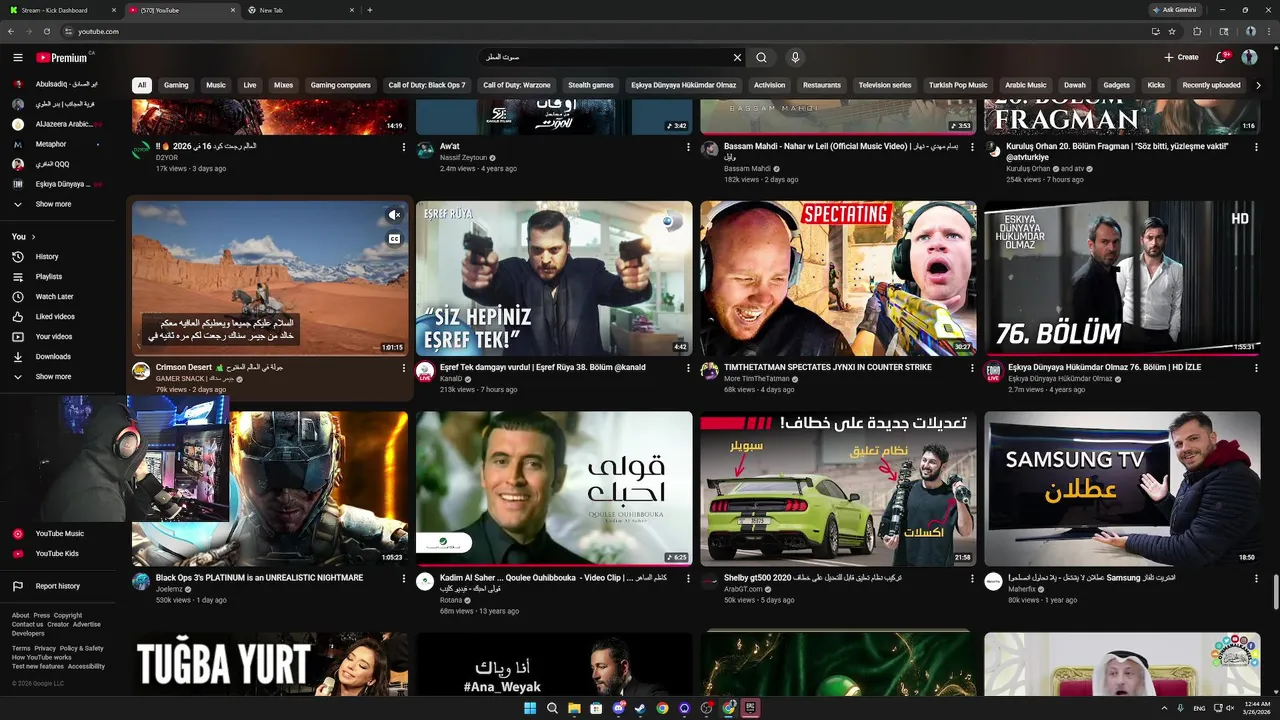Show more filter chips with right arrow
Screen dimensions: 1280x720
(1258, 85)
